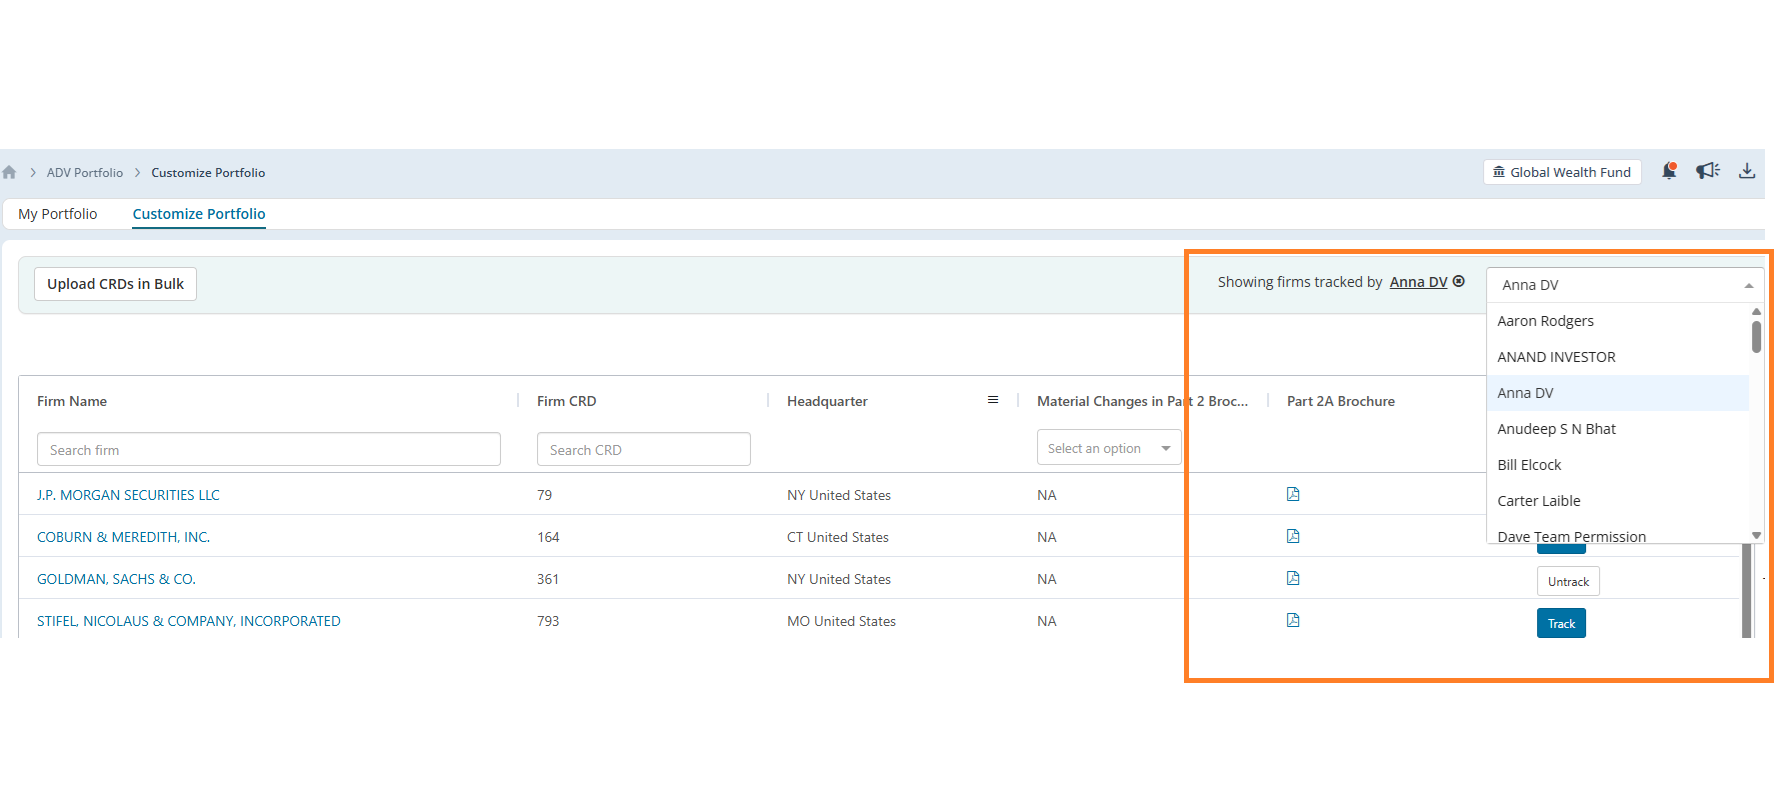This screenshot has height=806, width=1777.
Task: Go to the home icon in breadcrumb
Action: click(x=9, y=172)
